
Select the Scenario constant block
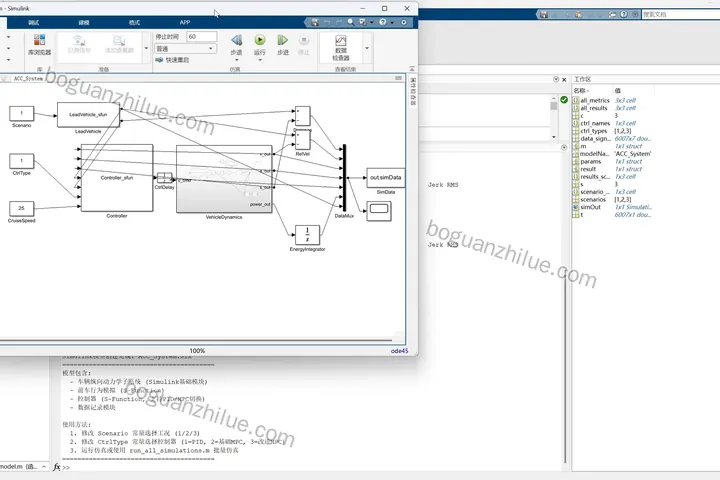pyautogui.click(x=22, y=113)
